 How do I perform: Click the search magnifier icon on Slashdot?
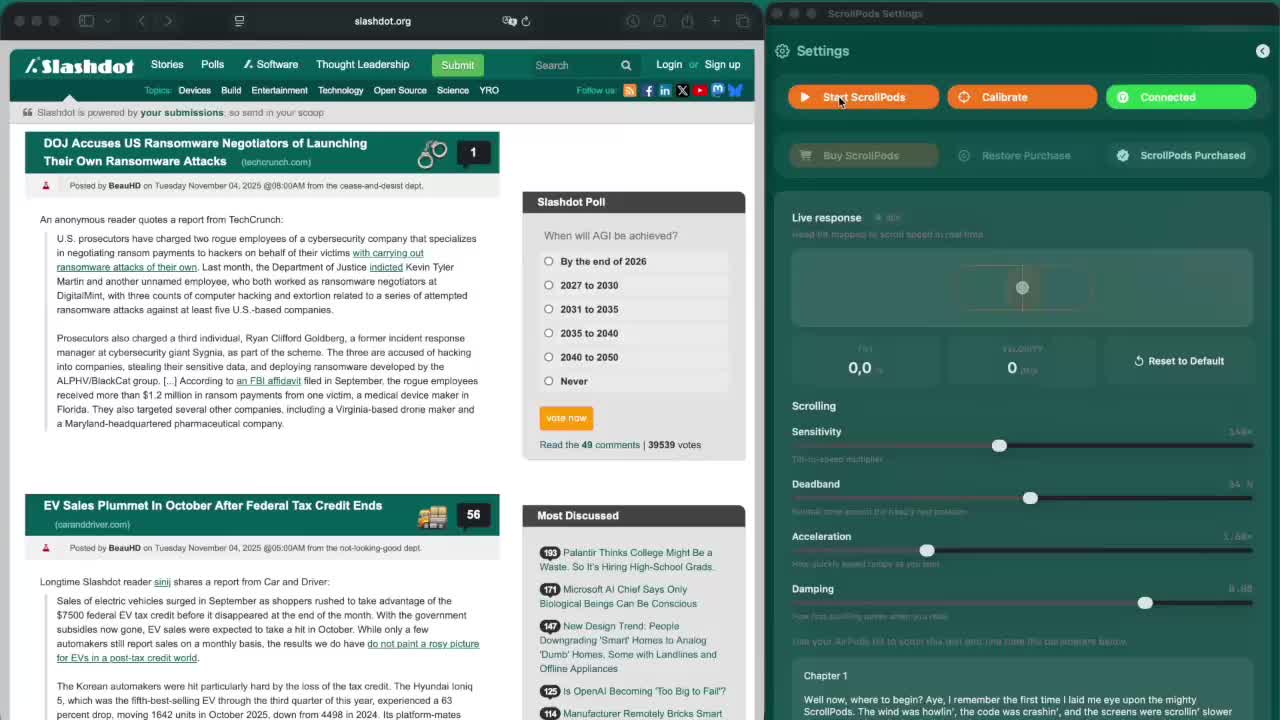tap(626, 65)
